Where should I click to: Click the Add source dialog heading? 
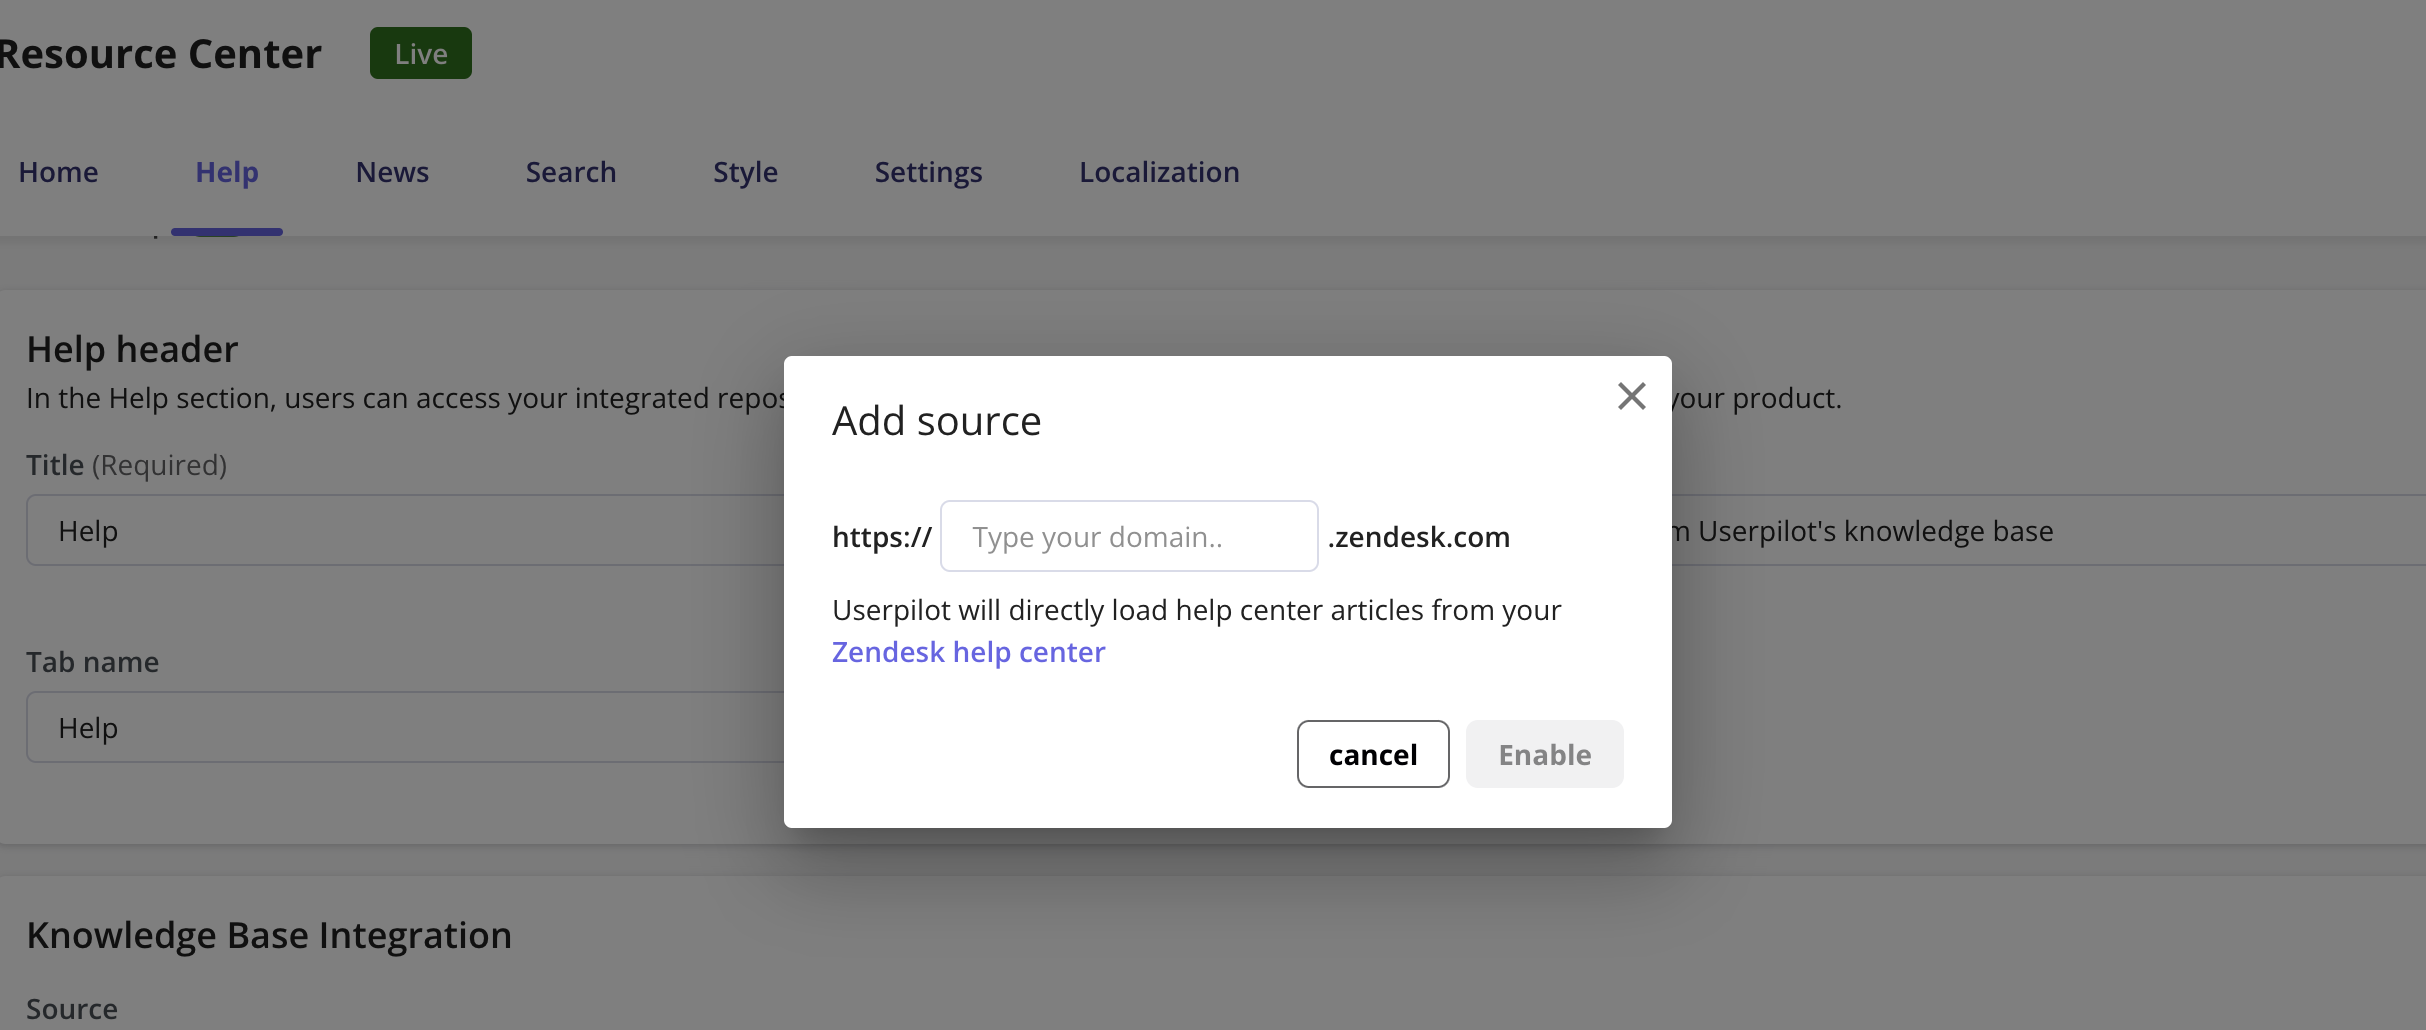[936, 421]
